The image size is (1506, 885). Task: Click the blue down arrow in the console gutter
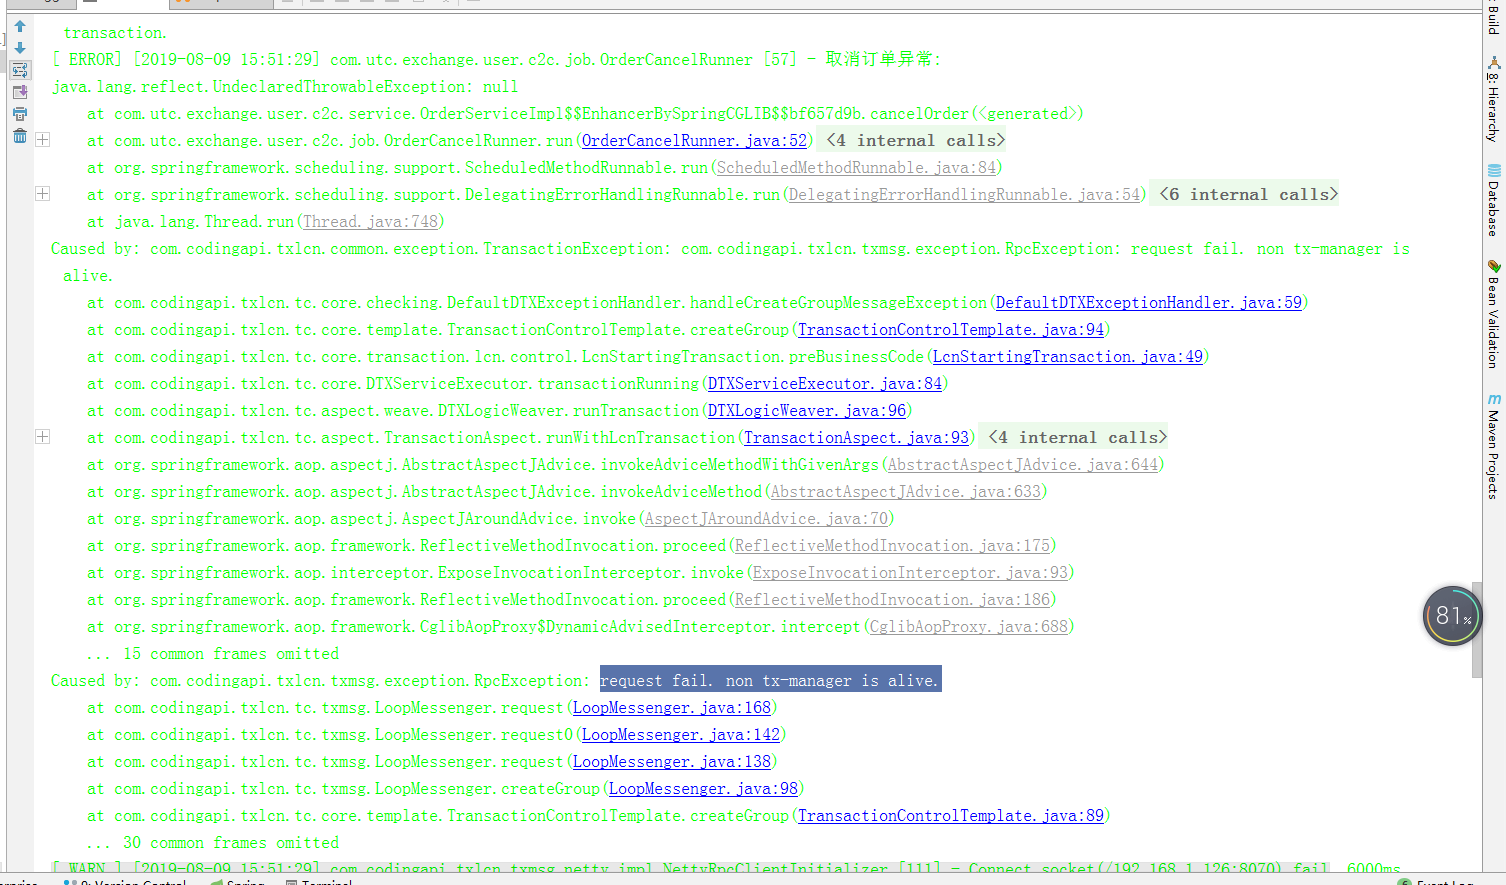19,47
